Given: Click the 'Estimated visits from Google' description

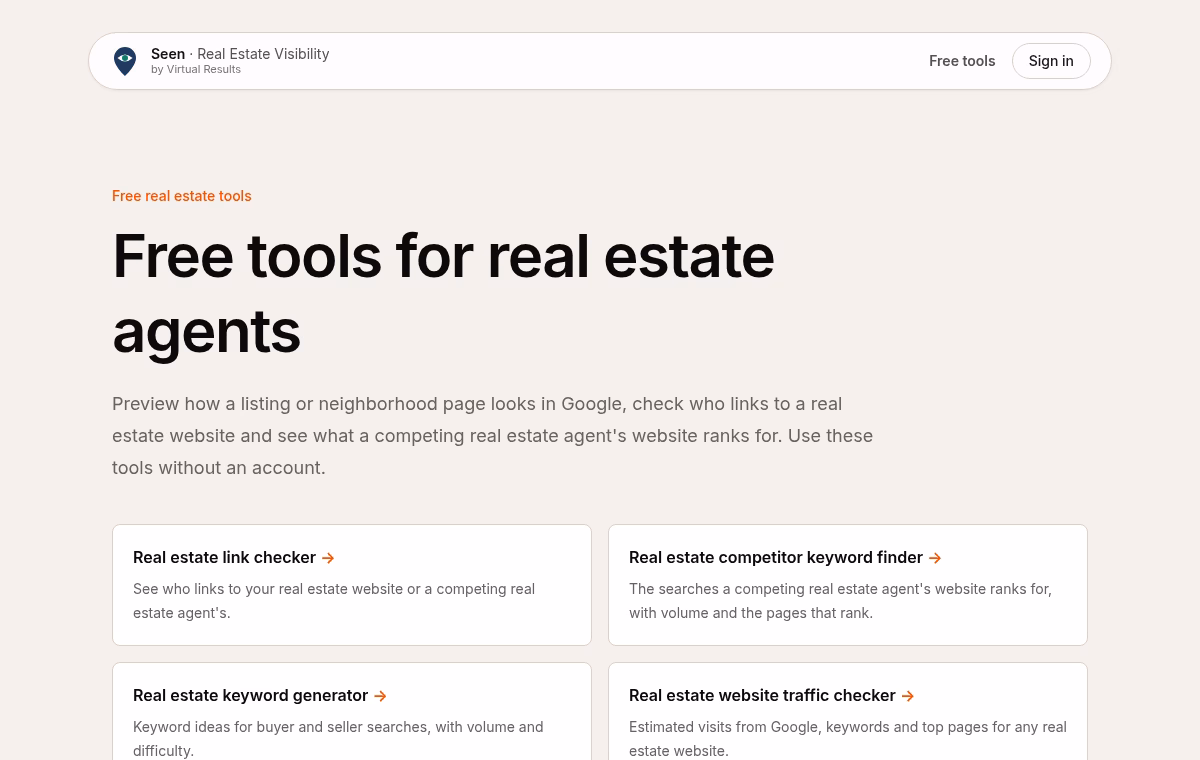Looking at the screenshot, I should pyautogui.click(x=848, y=739).
